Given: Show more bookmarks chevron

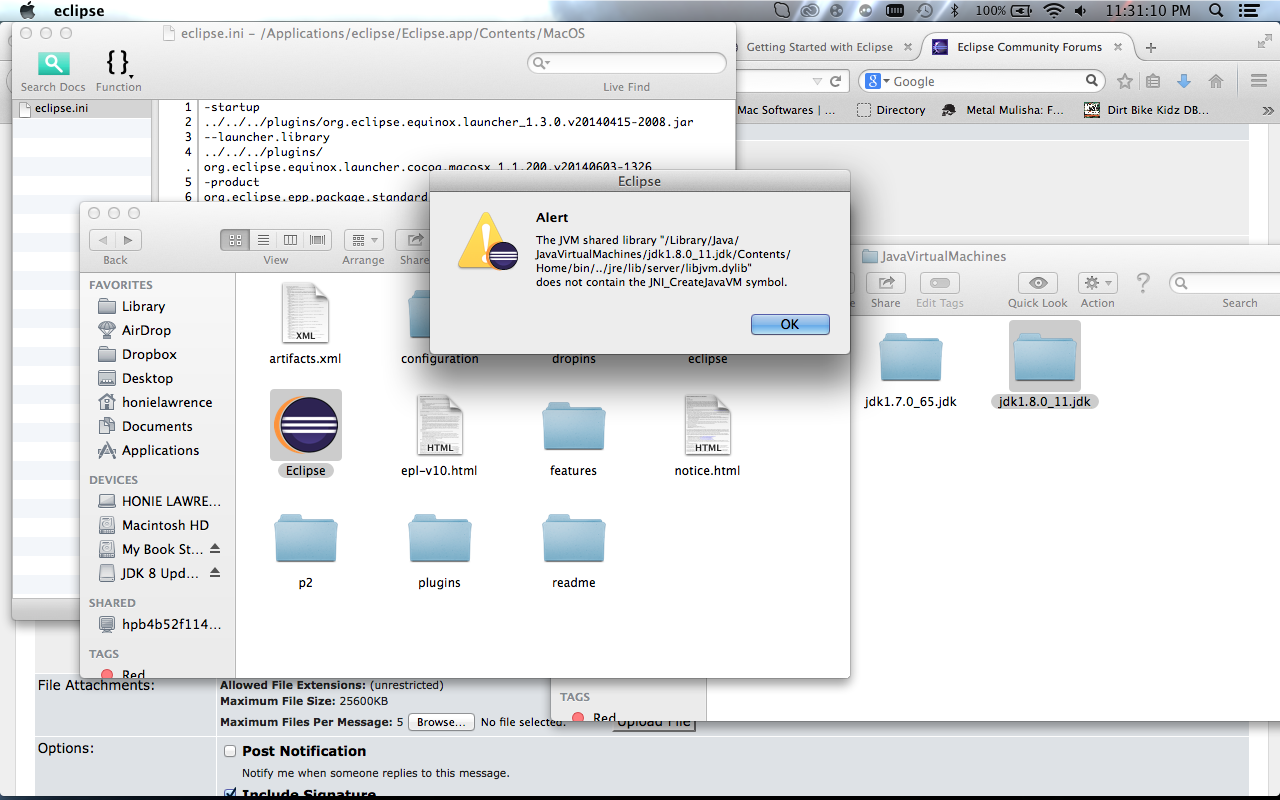Looking at the screenshot, I should (1268, 110).
